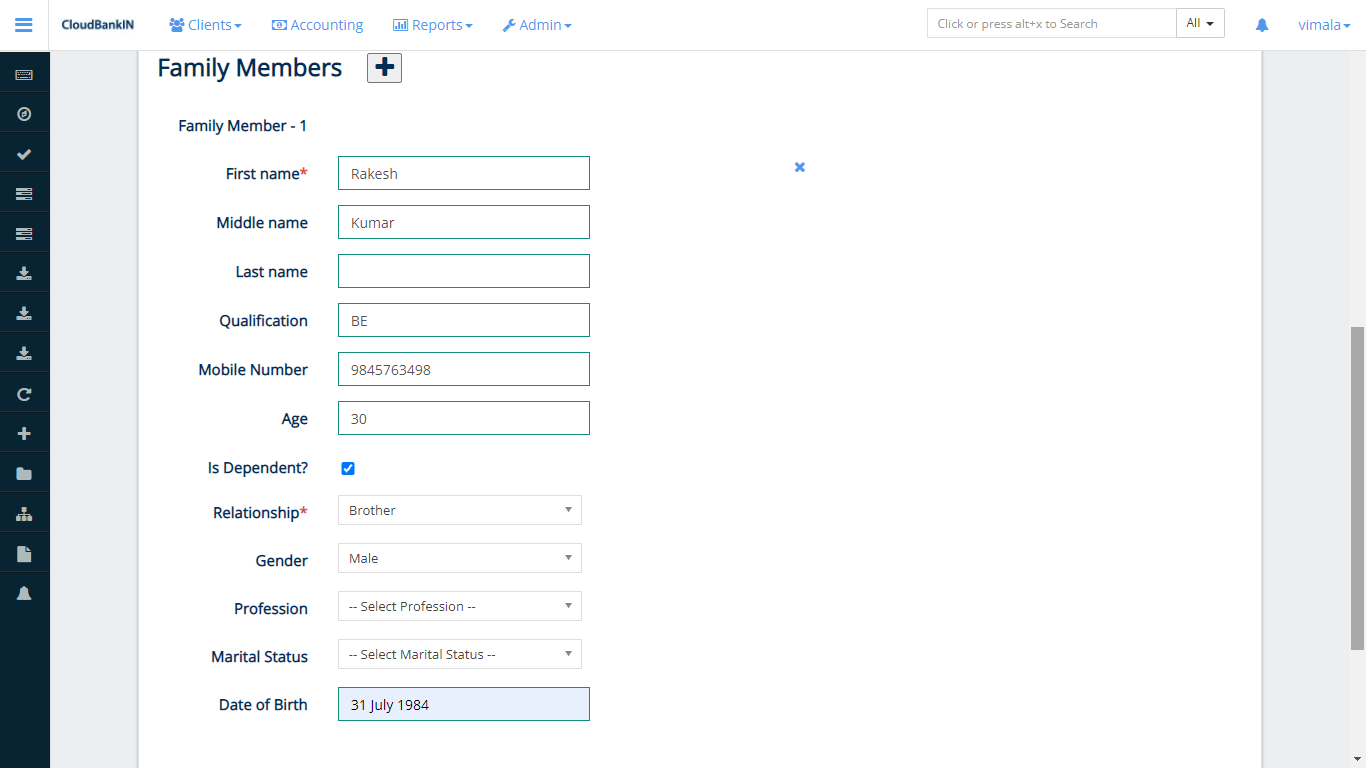The width and height of the screenshot is (1366, 768).
Task: Select the document icon in the sidebar
Action: point(24,551)
